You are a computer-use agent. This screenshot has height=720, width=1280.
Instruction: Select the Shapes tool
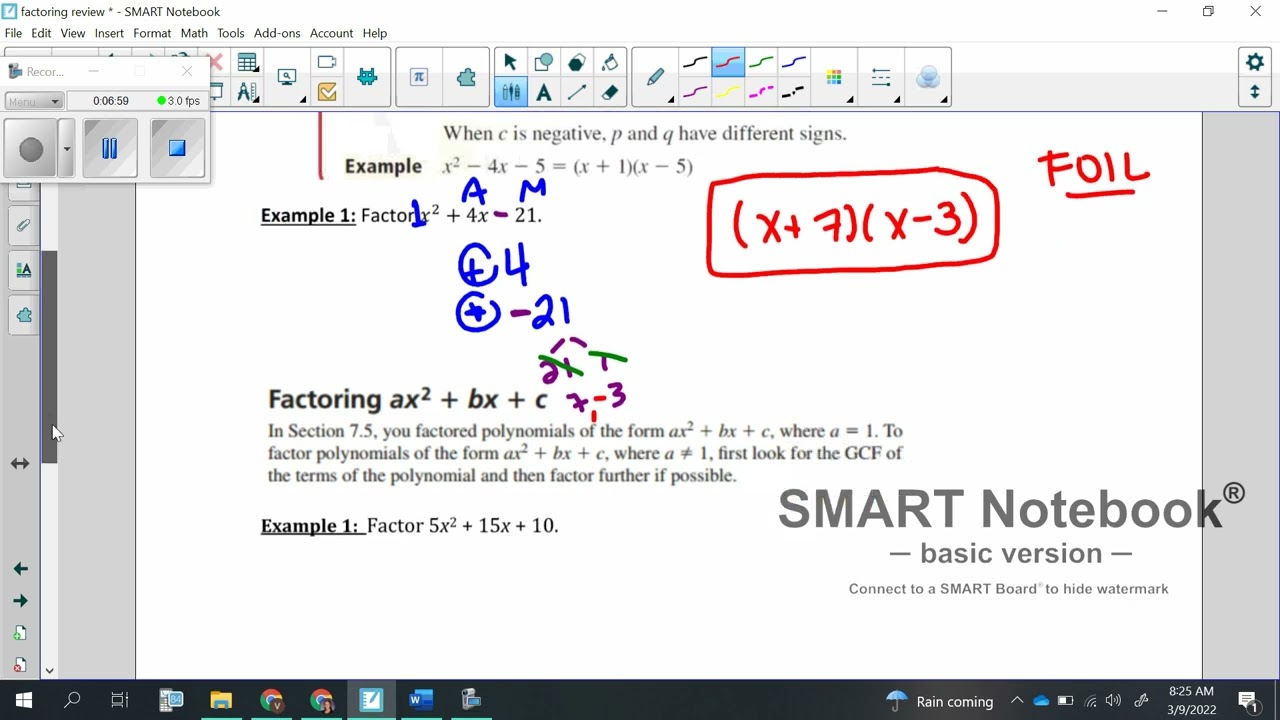pyautogui.click(x=543, y=62)
